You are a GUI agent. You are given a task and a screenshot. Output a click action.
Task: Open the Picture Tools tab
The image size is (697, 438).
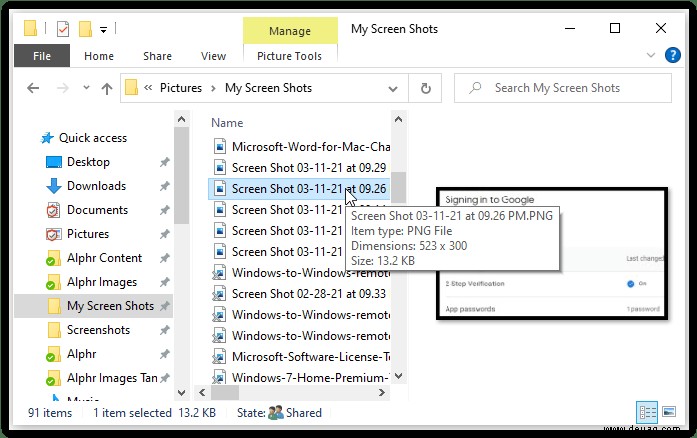pos(289,56)
